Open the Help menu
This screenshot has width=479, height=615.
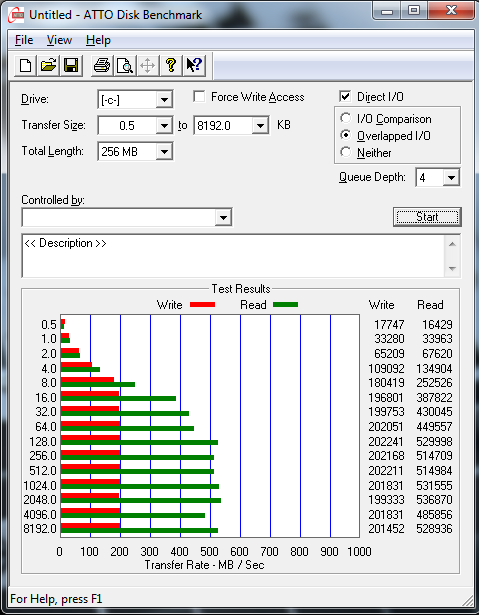[x=98, y=40]
